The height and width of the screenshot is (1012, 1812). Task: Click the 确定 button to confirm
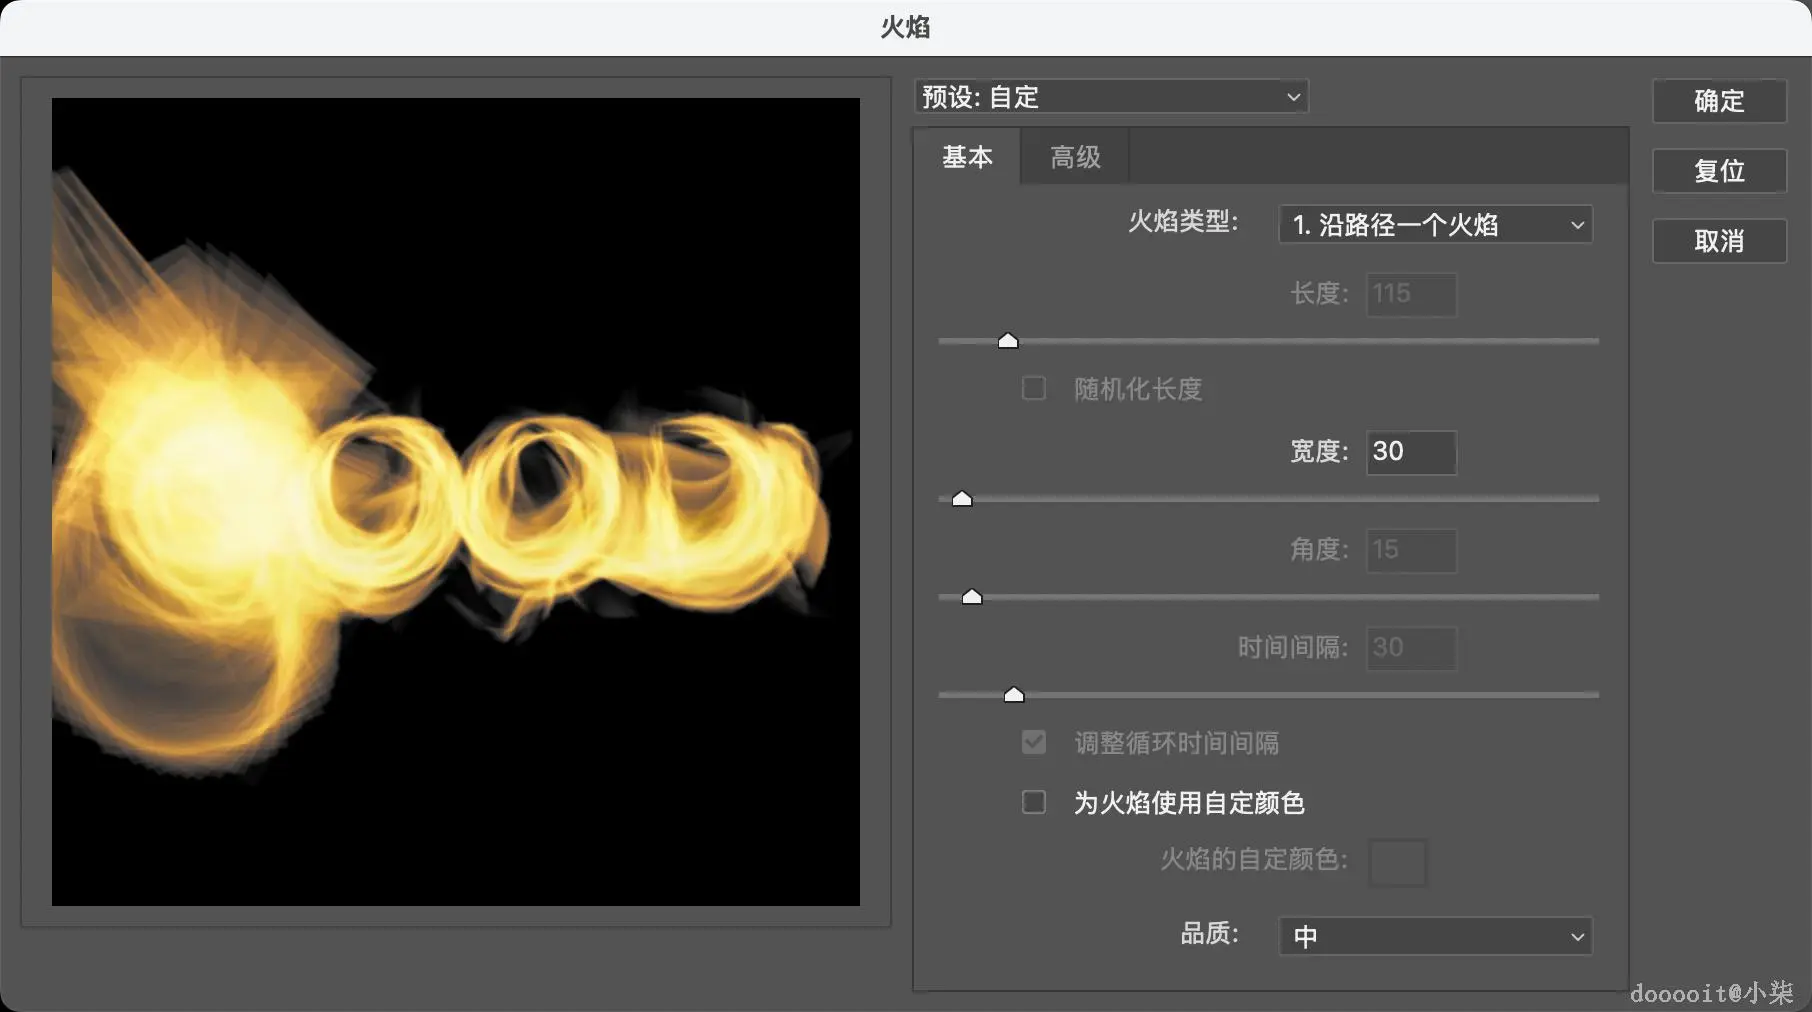tap(1718, 101)
